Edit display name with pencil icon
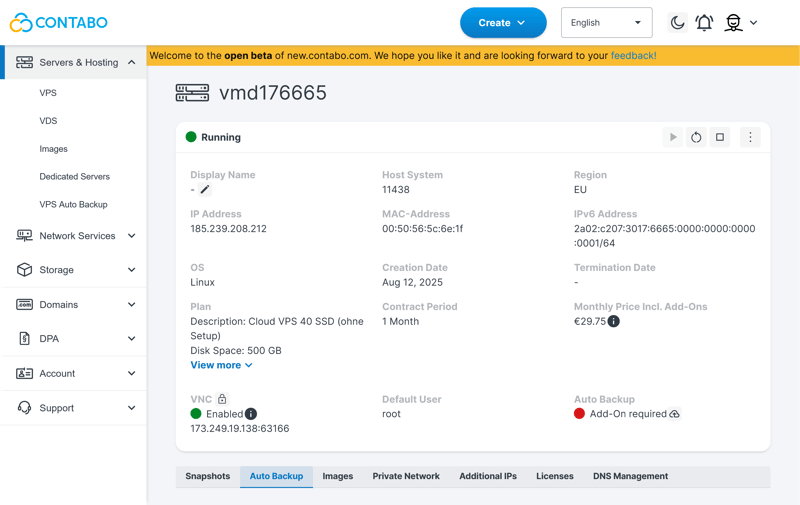Image resolution: width=800 pixels, height=505 pixels. 205,189
